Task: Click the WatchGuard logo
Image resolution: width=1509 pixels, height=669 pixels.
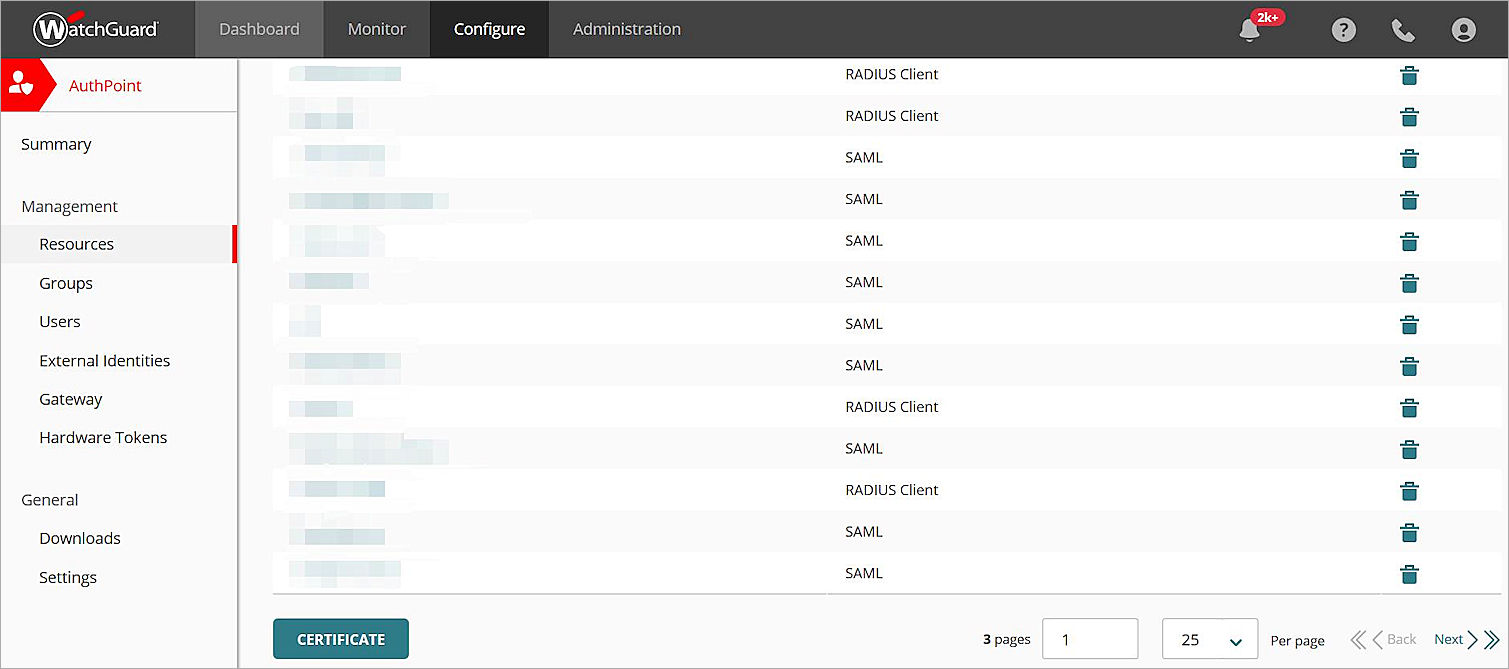Action: pyautogui.click(x=96, y=29)
